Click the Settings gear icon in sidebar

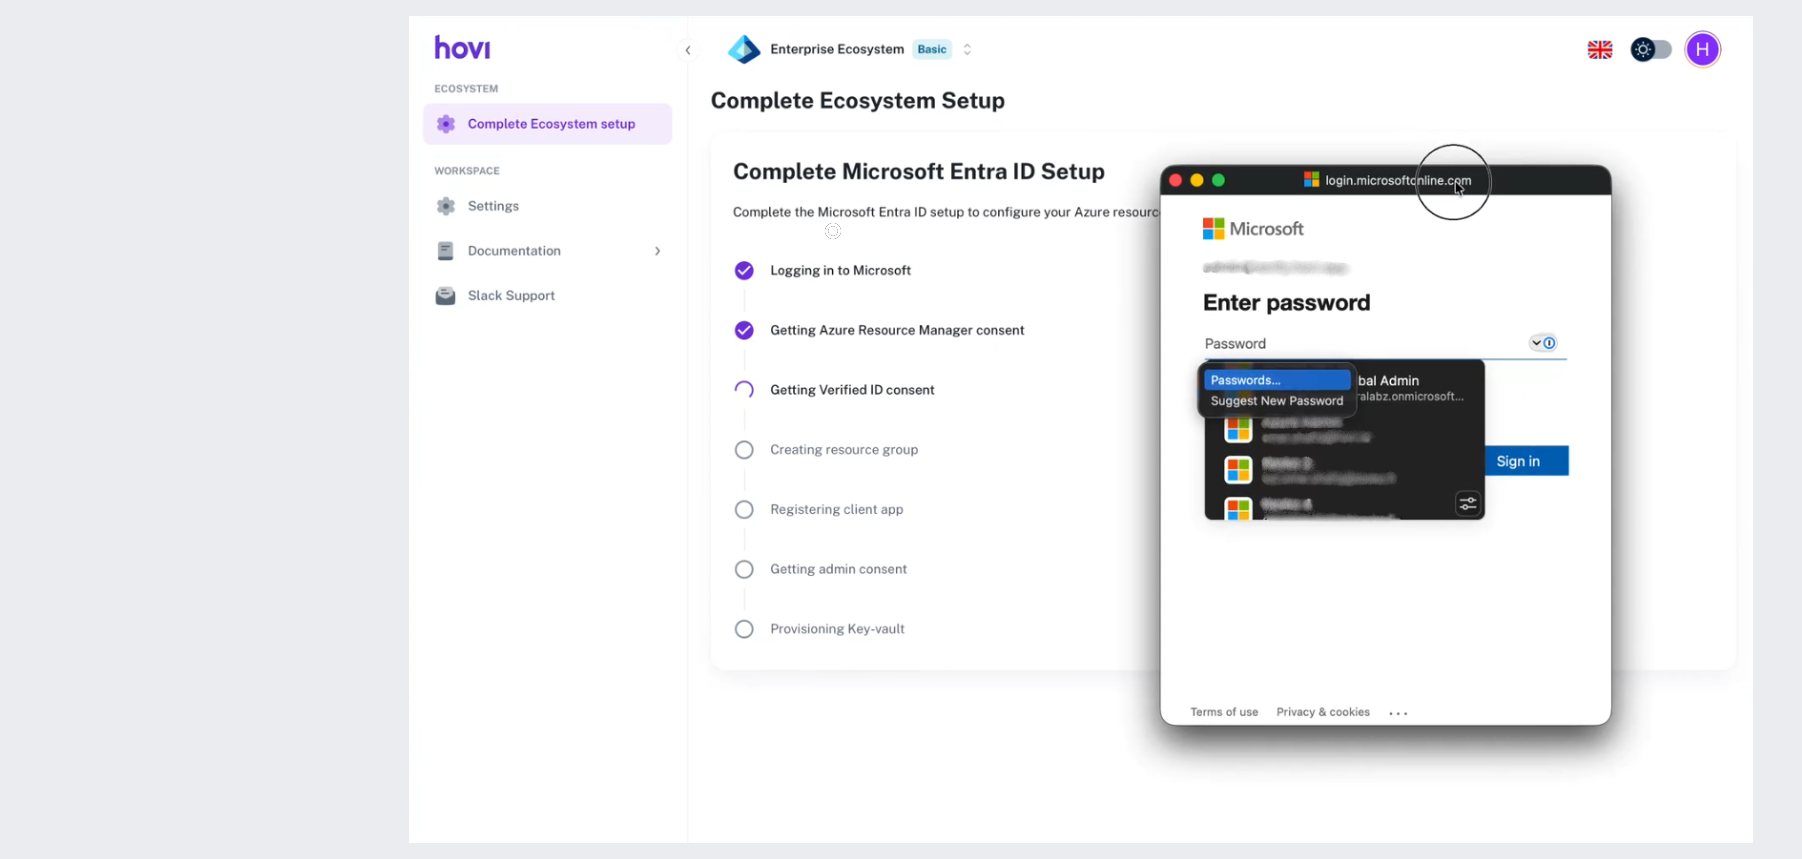point(446,206)
